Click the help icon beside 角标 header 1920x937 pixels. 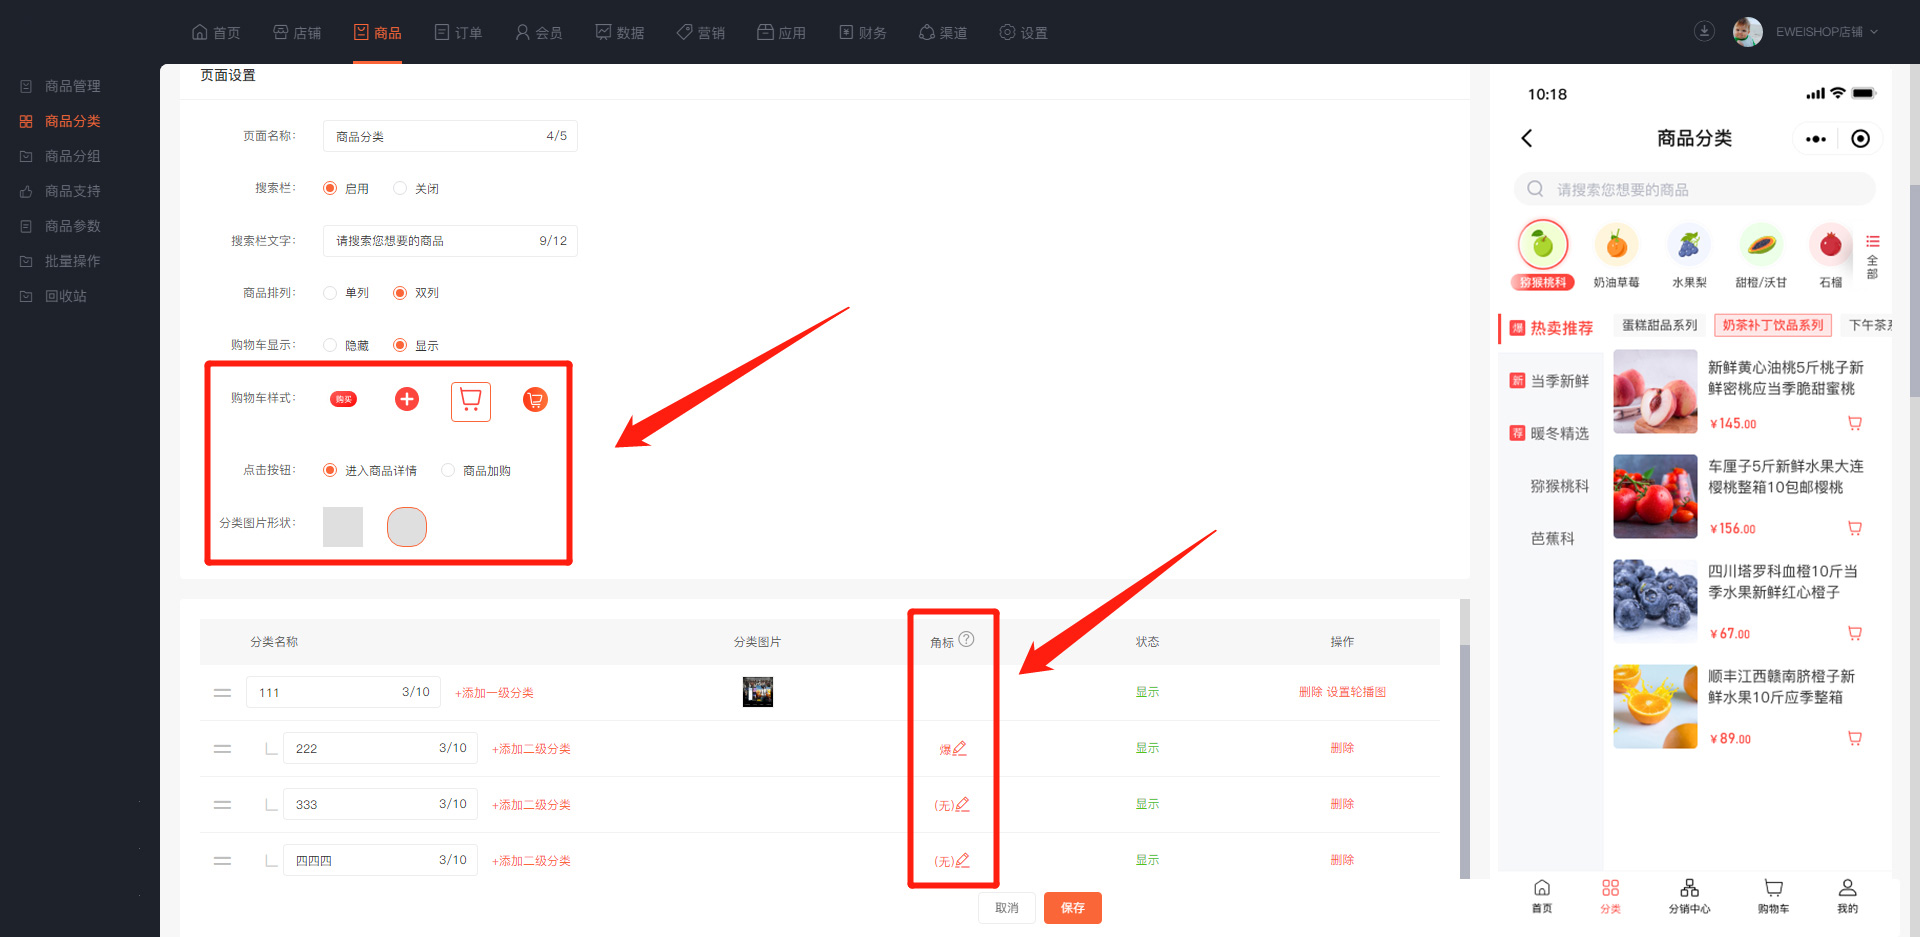point(966,640)
